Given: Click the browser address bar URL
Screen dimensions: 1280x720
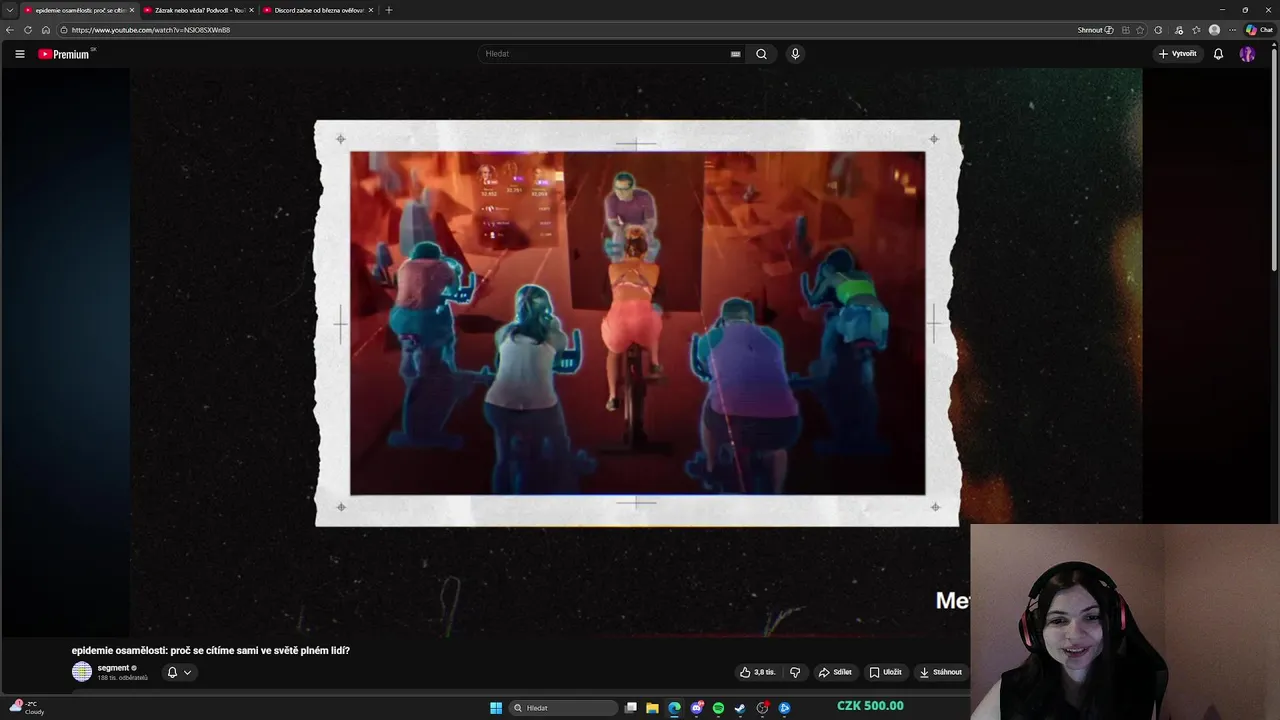Looking at the screenshot, I should [150, 30].
